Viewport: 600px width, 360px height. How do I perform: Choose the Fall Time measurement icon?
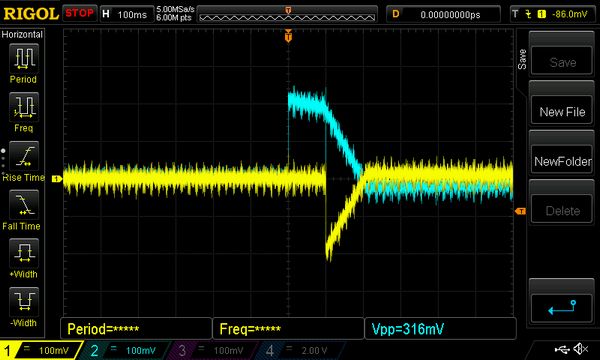24,205
